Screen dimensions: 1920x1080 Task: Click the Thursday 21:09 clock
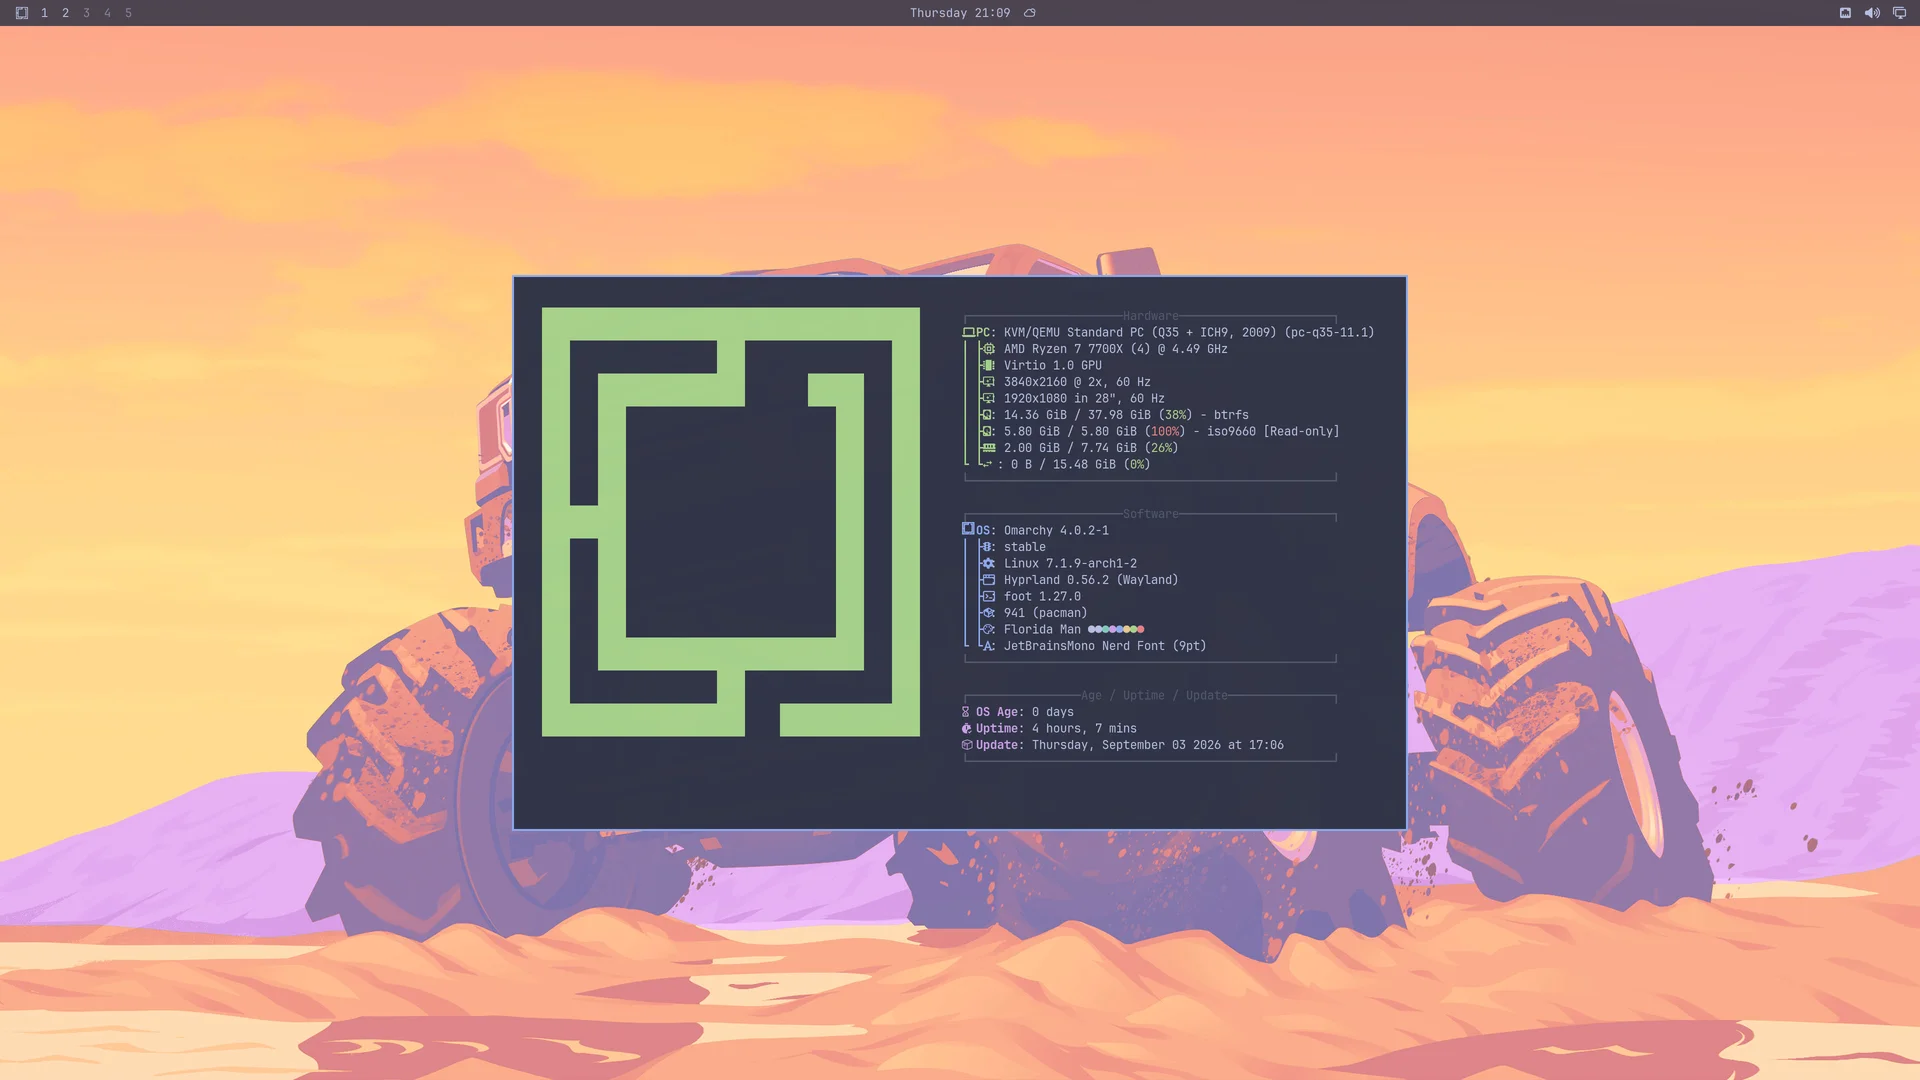click(959, 13)
